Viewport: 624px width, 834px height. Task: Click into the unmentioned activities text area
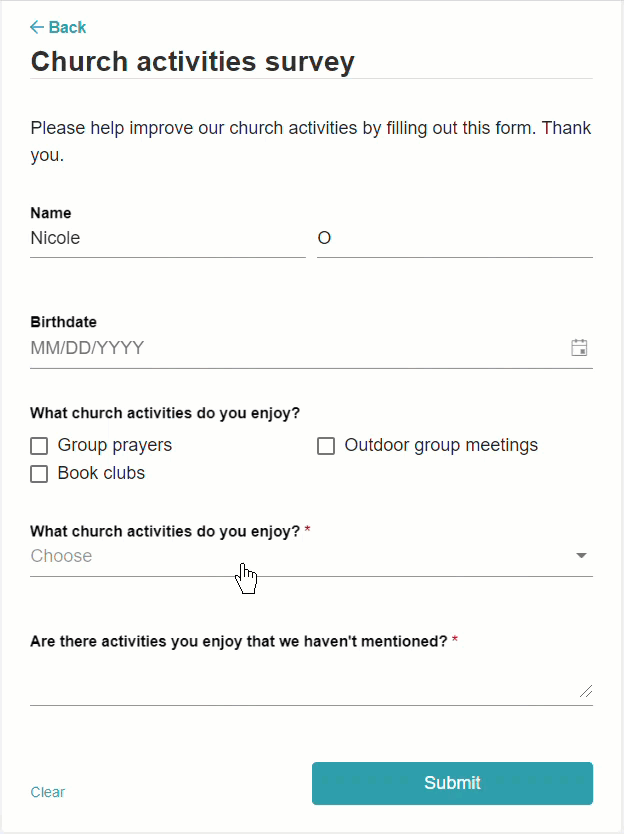tap(311, 682)
